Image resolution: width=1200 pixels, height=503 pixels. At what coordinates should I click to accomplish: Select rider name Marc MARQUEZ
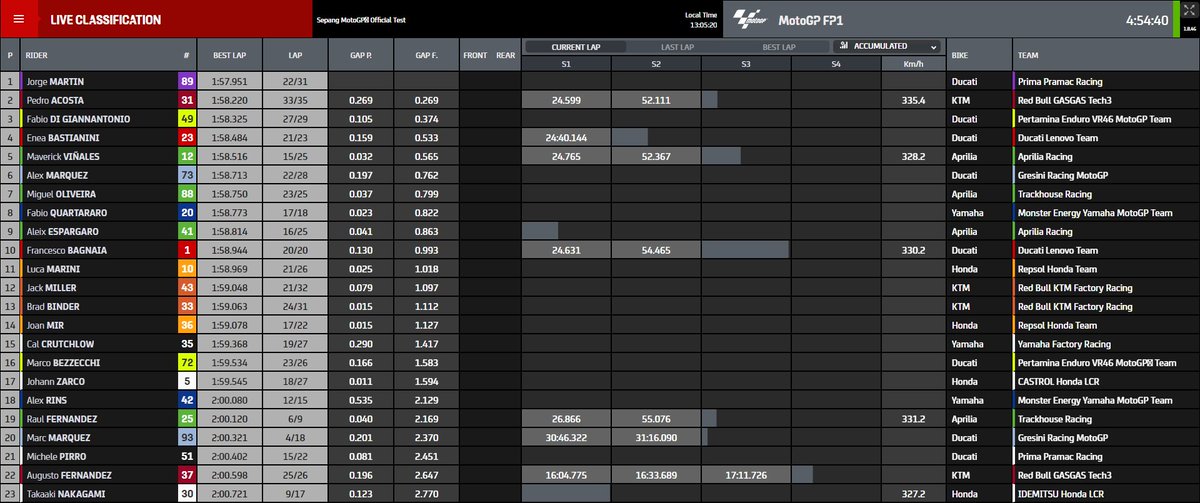(58, 438)
